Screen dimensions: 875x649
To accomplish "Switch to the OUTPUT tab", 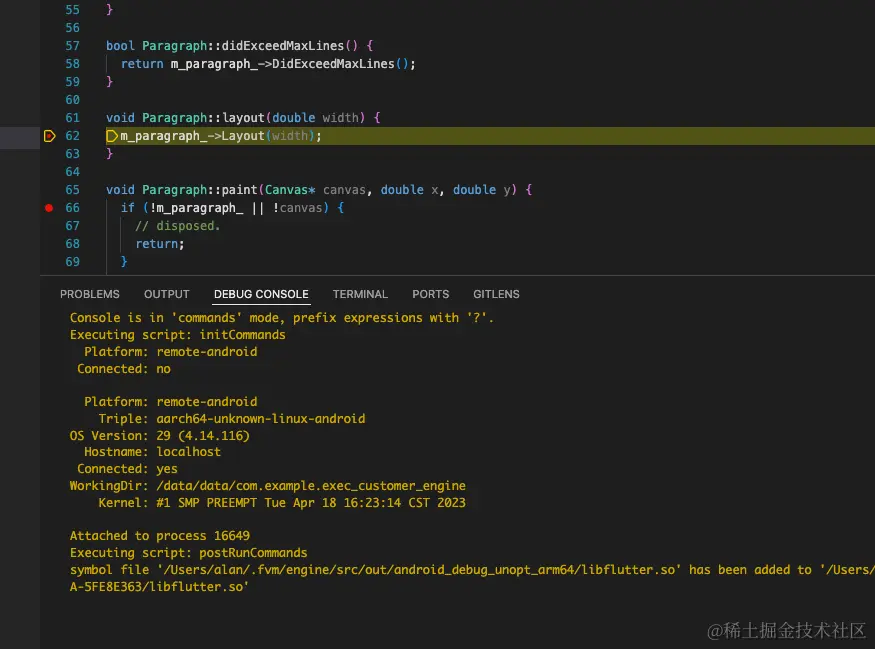I will [166, 294].
